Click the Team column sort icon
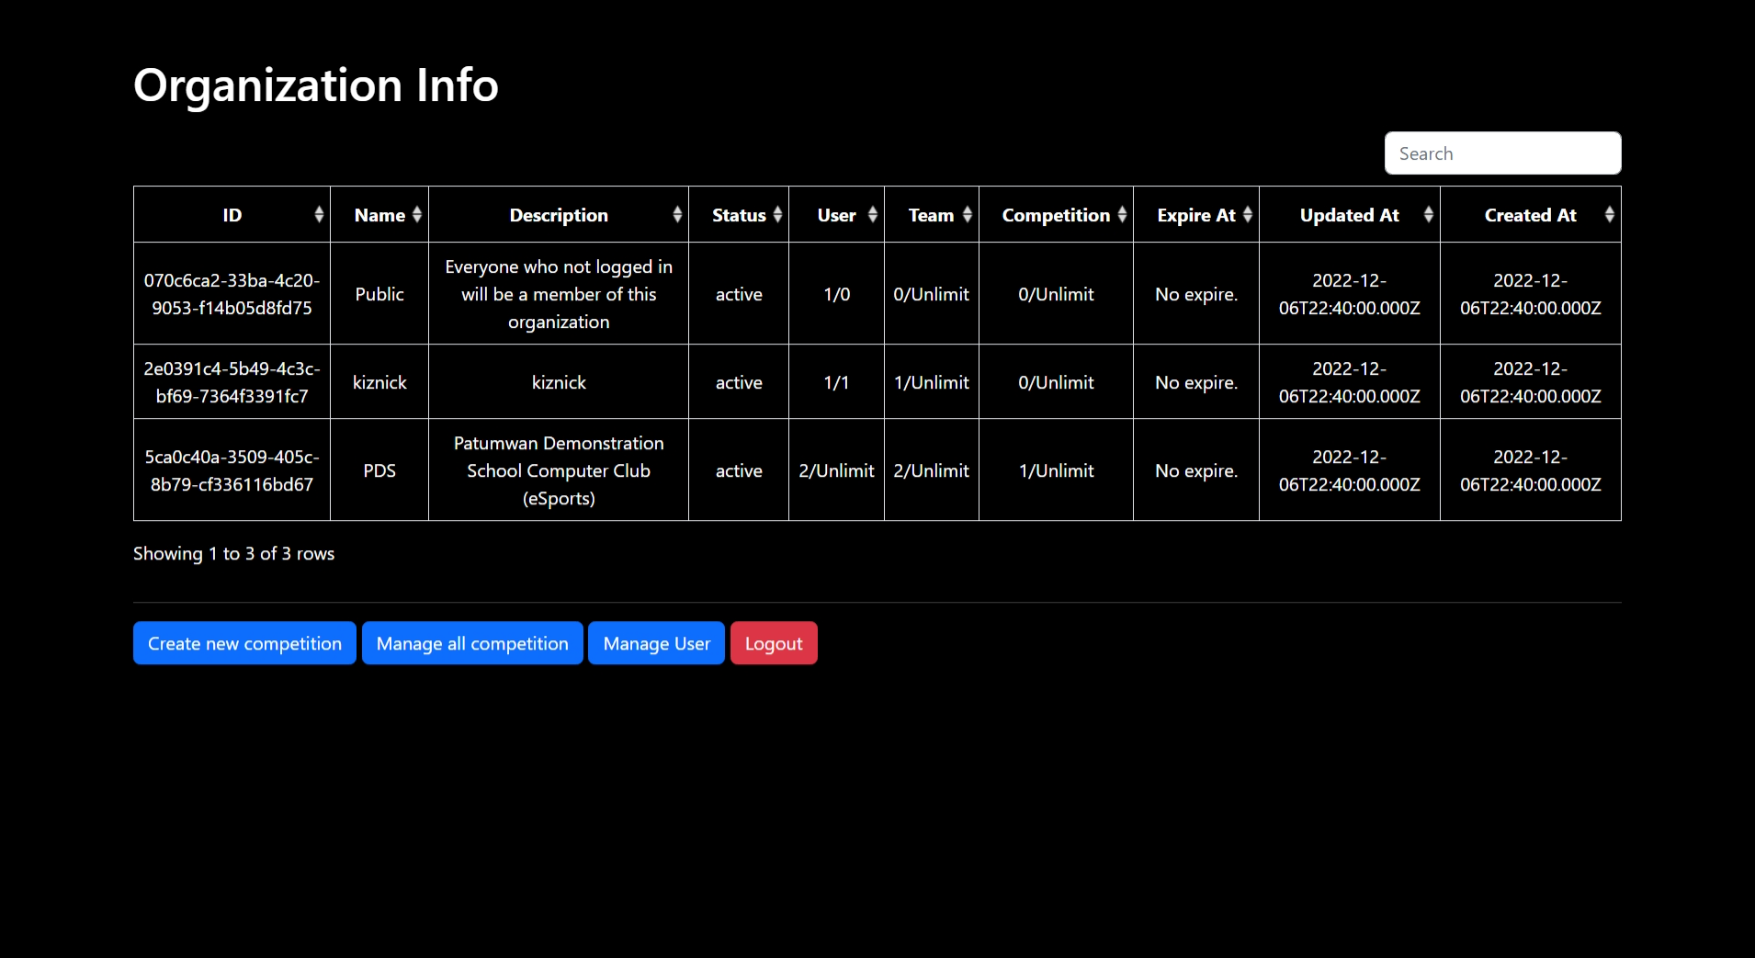1755x958 pixels. tap(967, 215)
